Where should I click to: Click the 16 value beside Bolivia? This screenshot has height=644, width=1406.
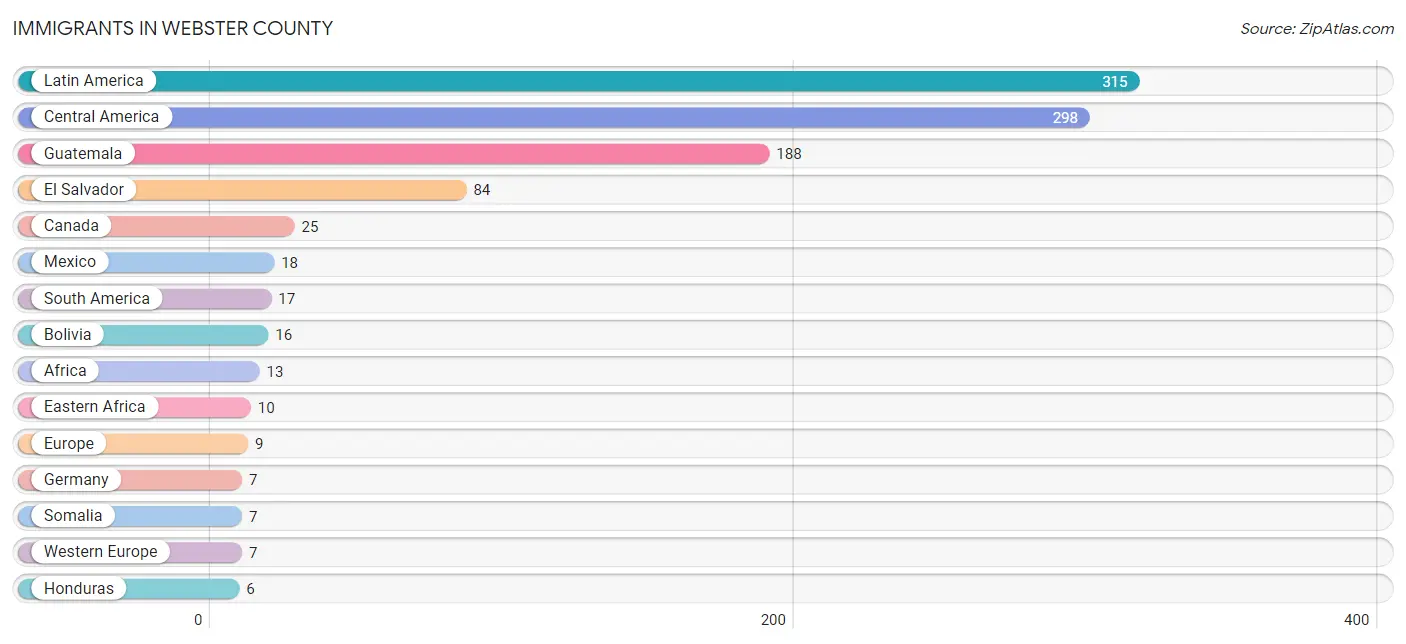click(284, 335)
